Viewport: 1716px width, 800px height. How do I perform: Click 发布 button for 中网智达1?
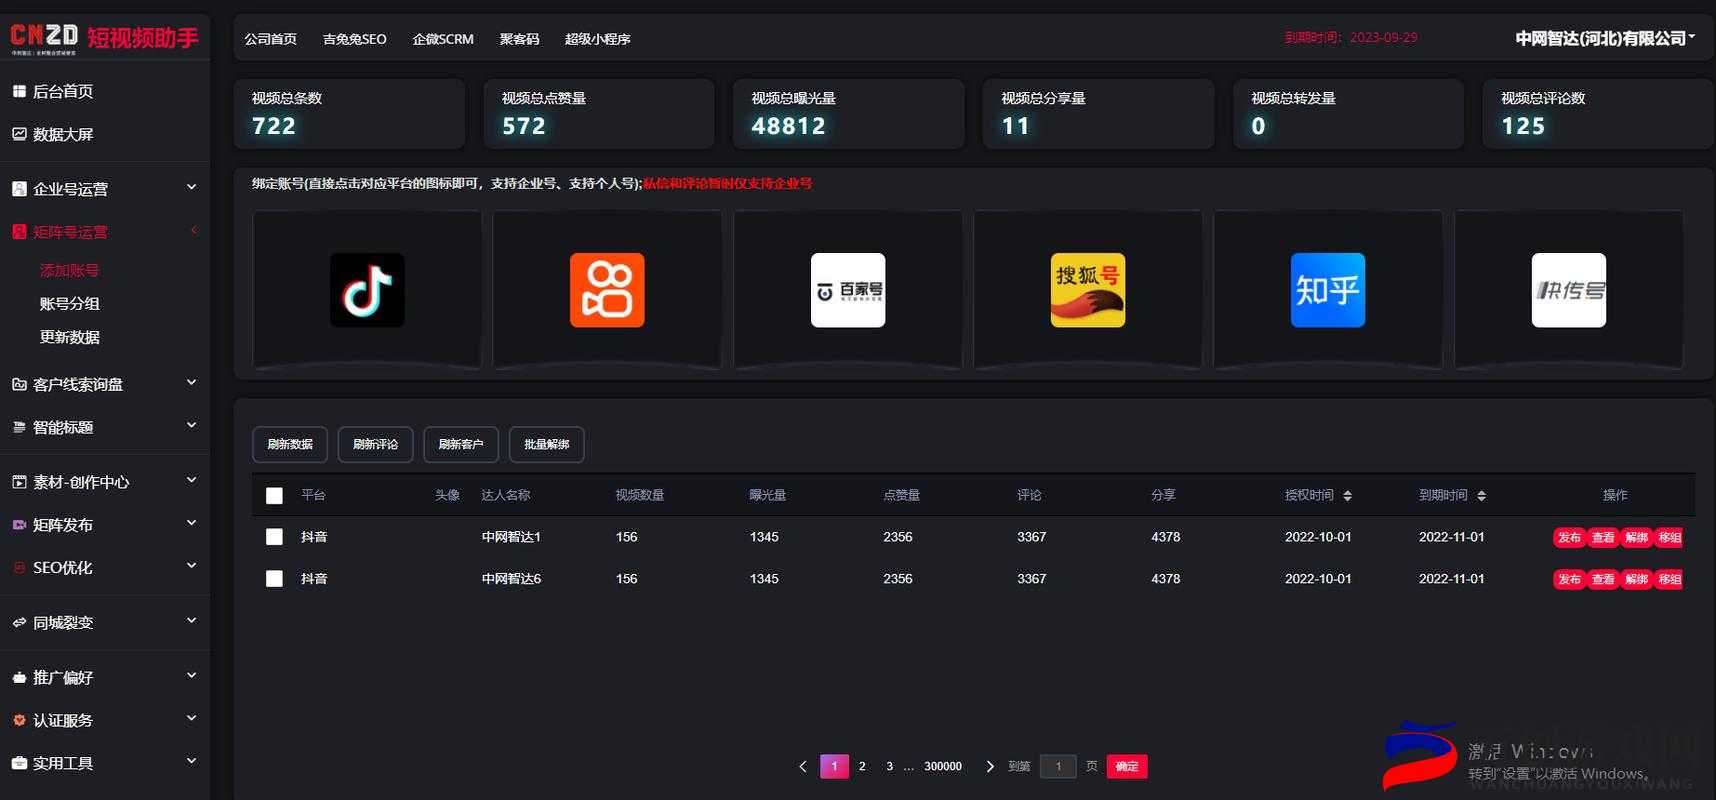coord(1569,538)
